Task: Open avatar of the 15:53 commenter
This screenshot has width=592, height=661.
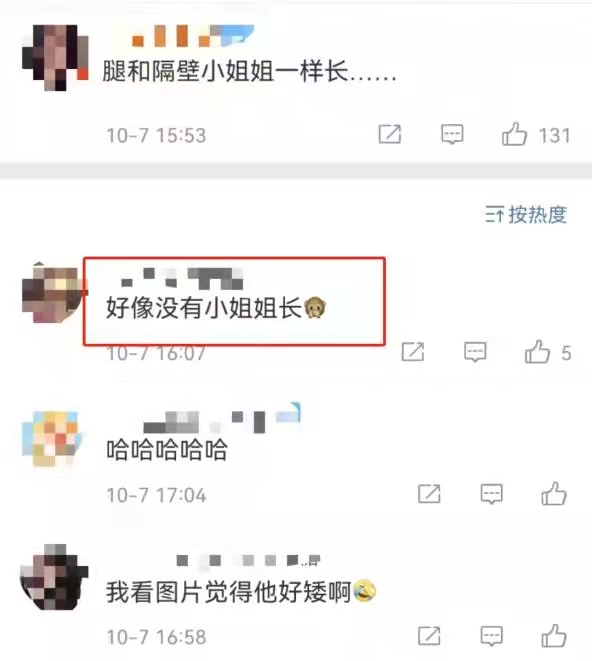Action: [x=55, y=58]
